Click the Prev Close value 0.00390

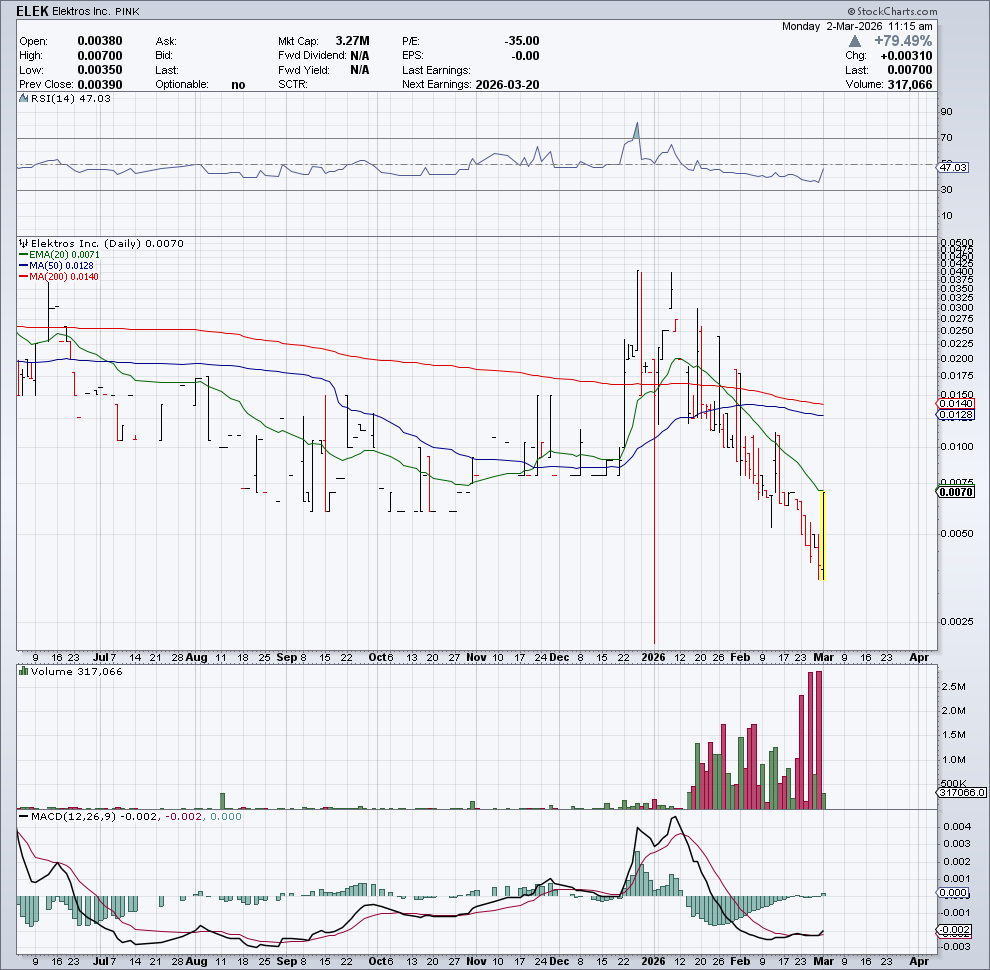[100, 85]
